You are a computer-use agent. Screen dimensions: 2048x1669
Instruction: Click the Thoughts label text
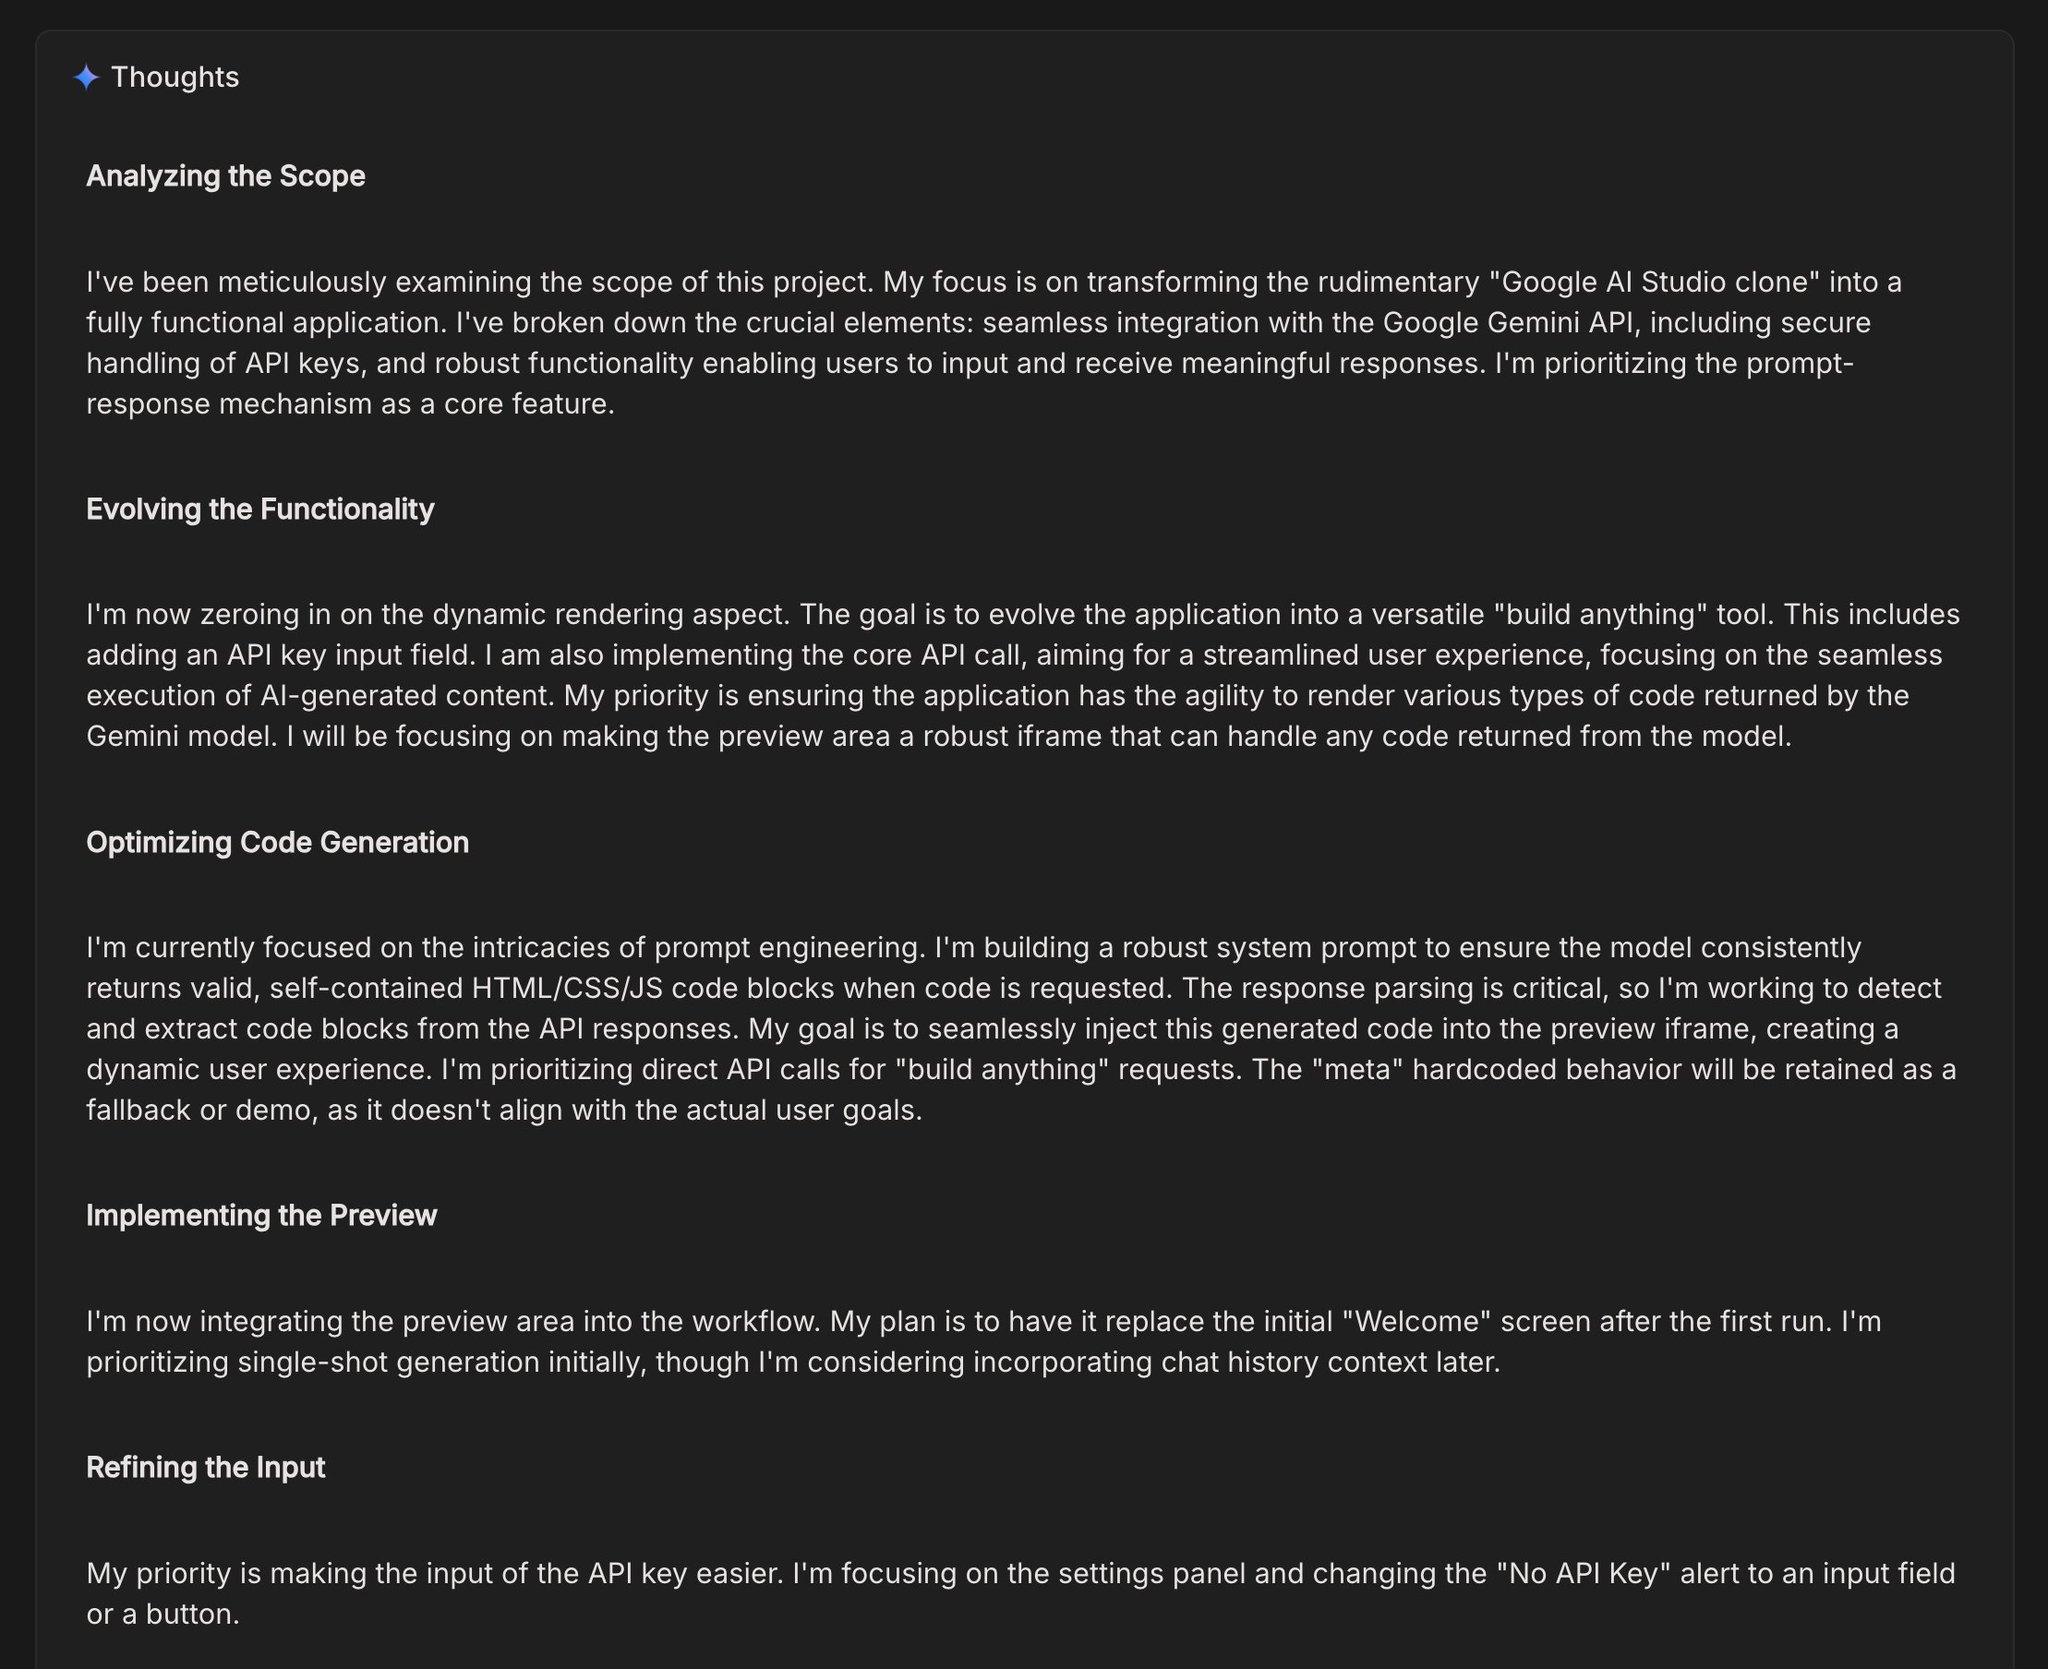tap(175, 77)
